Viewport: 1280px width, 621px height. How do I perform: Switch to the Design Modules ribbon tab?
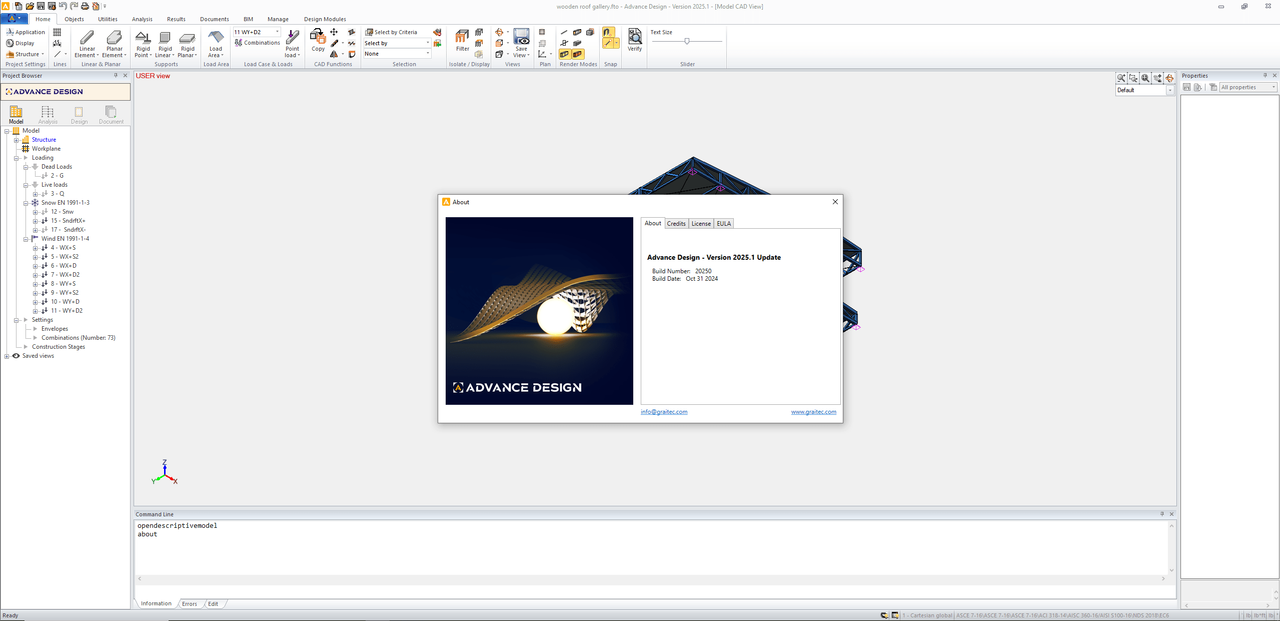(325, 19)
